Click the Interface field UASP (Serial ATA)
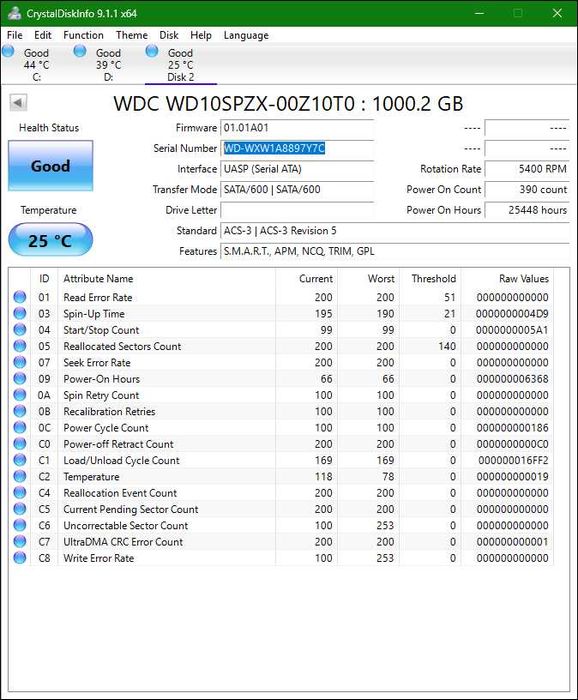This screenshot has height=700, width=578. (x=297, y=169)
